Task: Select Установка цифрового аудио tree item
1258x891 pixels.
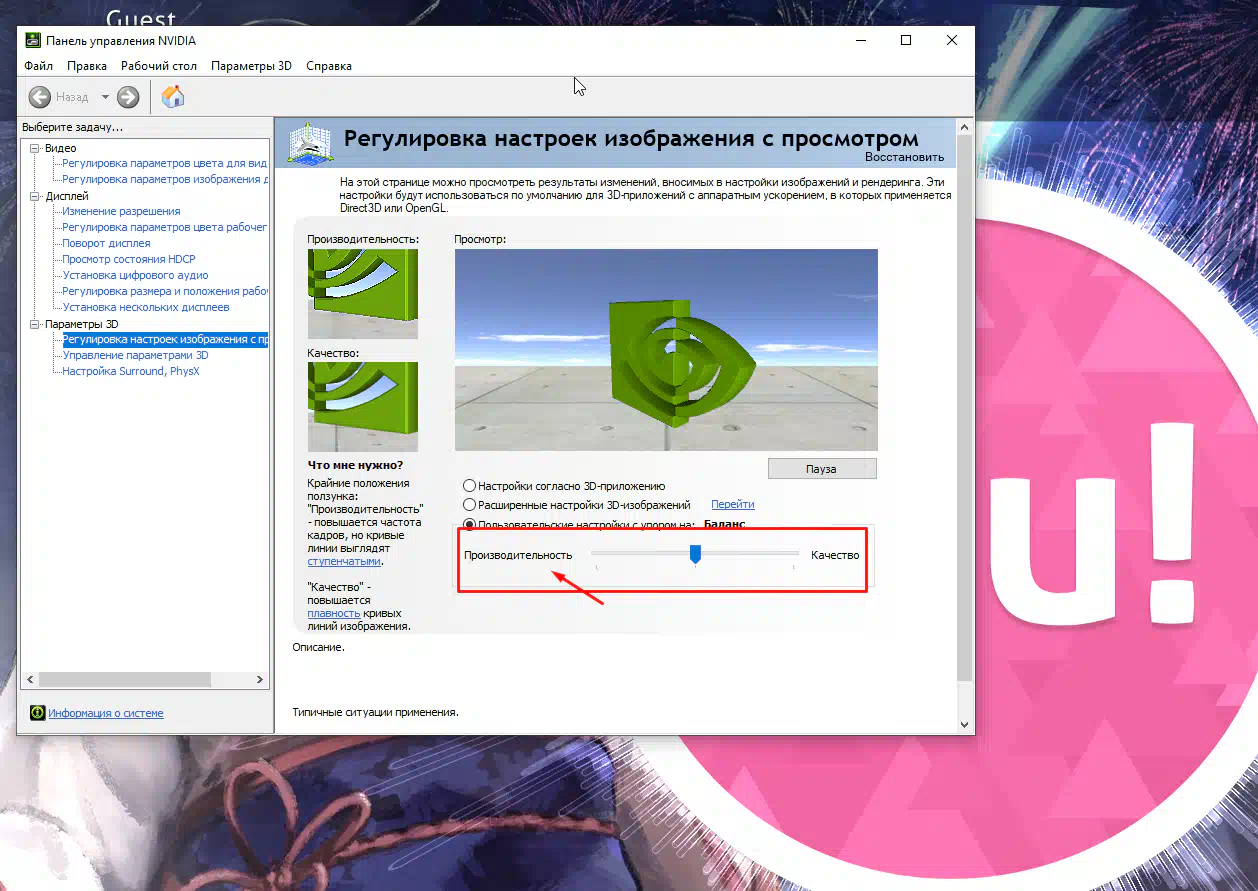Action: tap(135, 275)
